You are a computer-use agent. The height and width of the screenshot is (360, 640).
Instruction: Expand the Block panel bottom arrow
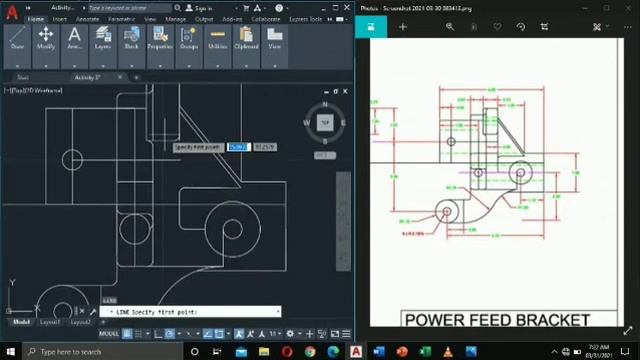tap(131, 66)
